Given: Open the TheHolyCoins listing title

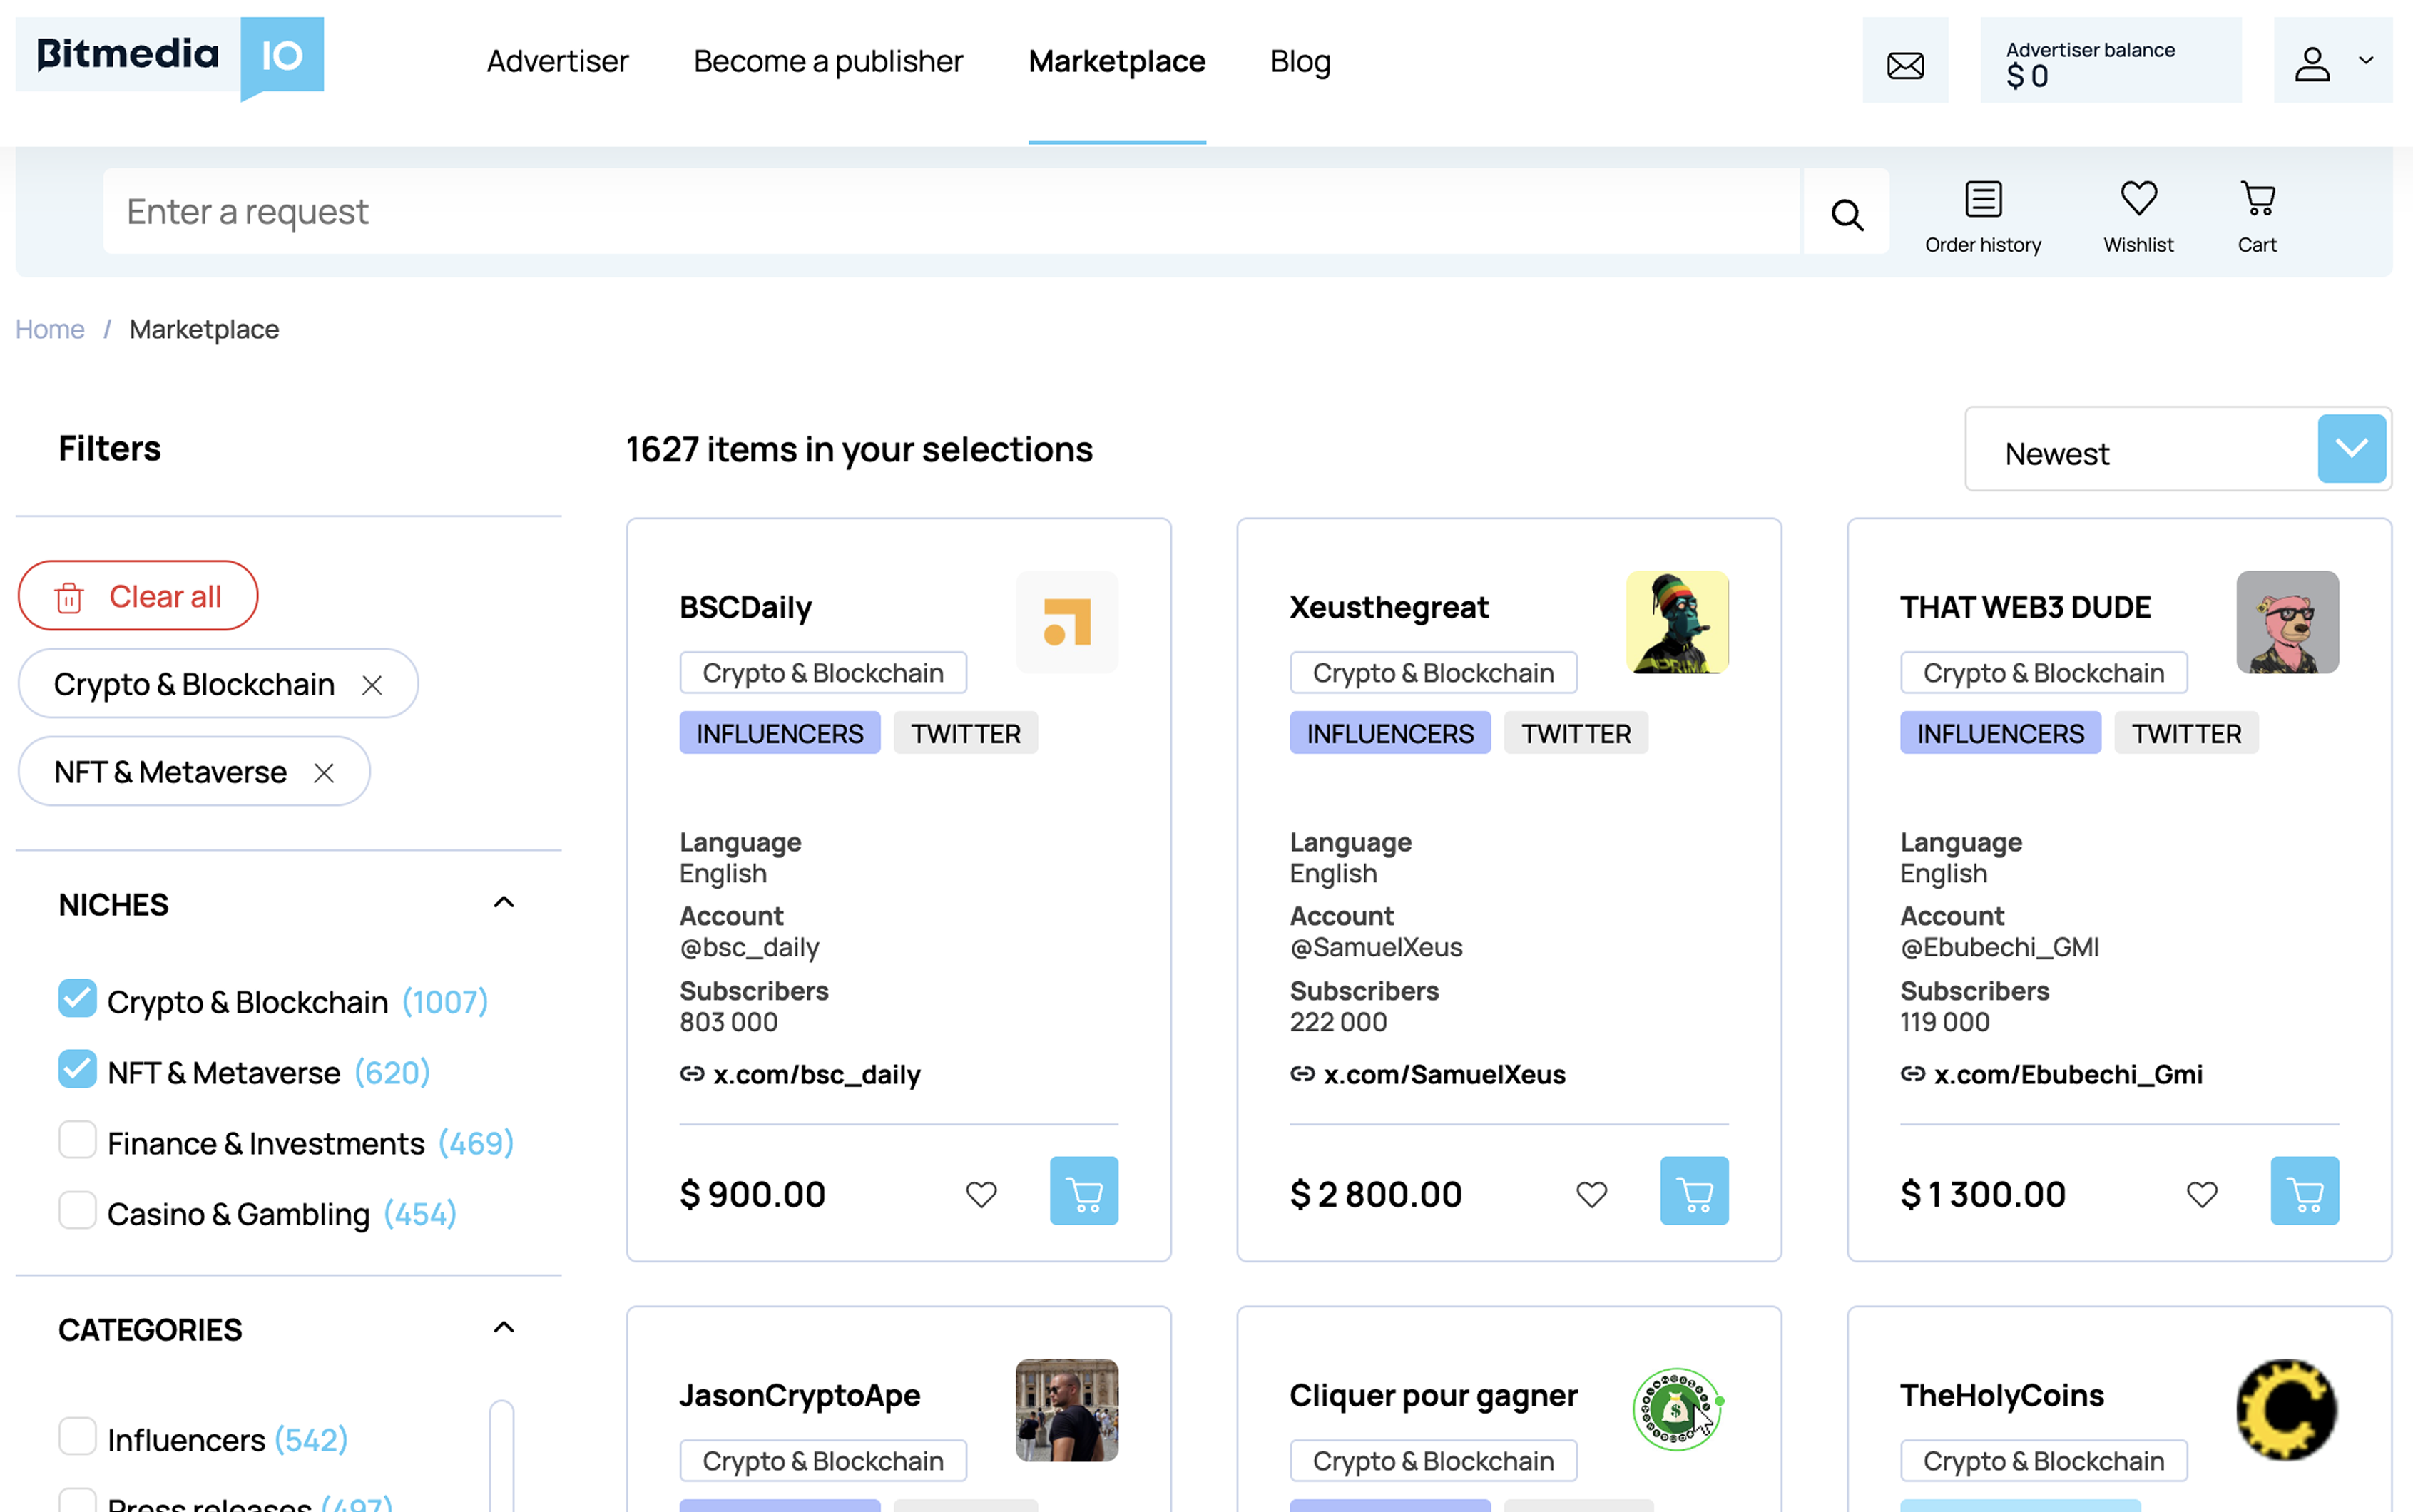Looking at the screenshot, I should pyautogui.click(x=2002, y=1396).
